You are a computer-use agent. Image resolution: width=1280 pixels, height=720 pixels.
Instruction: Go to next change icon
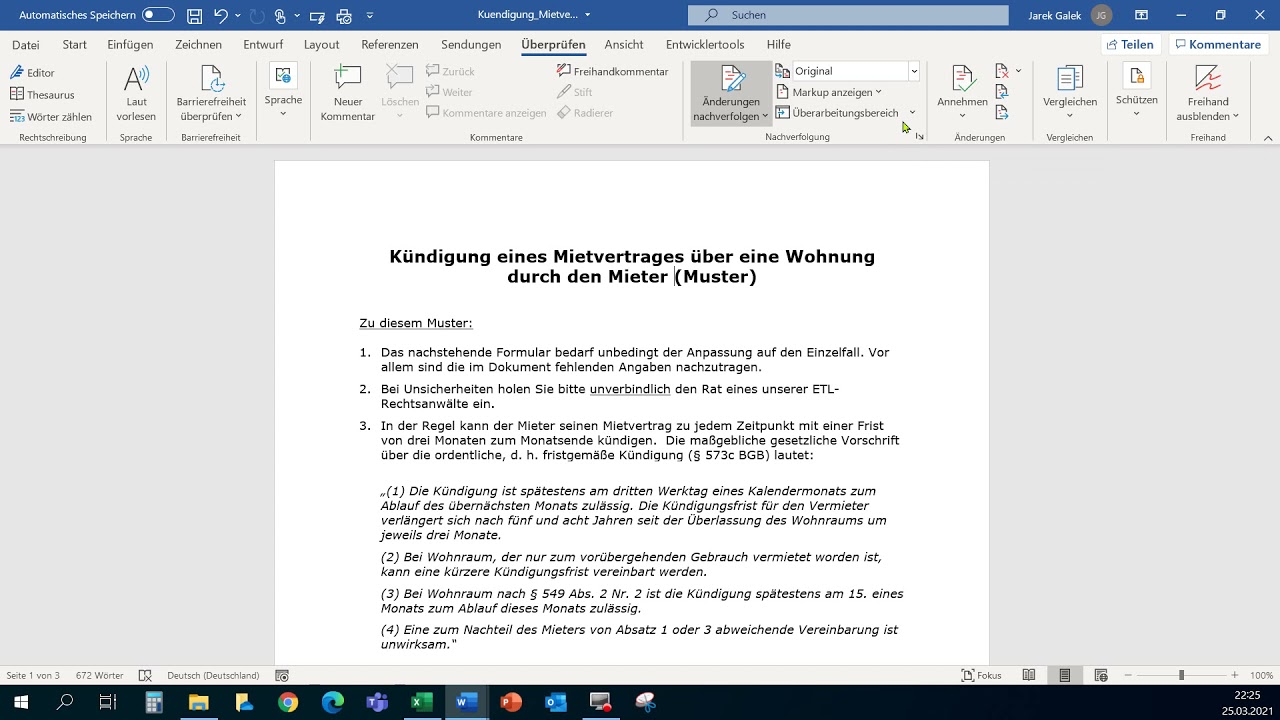(1002, 113)
